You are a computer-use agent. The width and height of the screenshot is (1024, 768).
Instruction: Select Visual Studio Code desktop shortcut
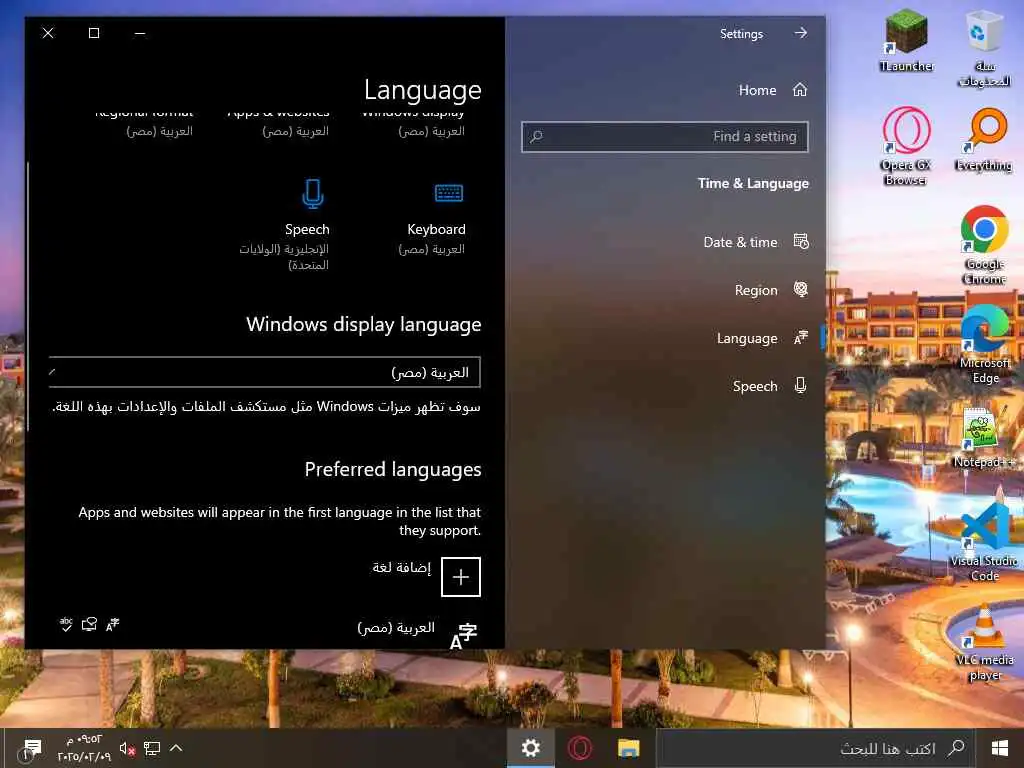click(x=984, y=542)
